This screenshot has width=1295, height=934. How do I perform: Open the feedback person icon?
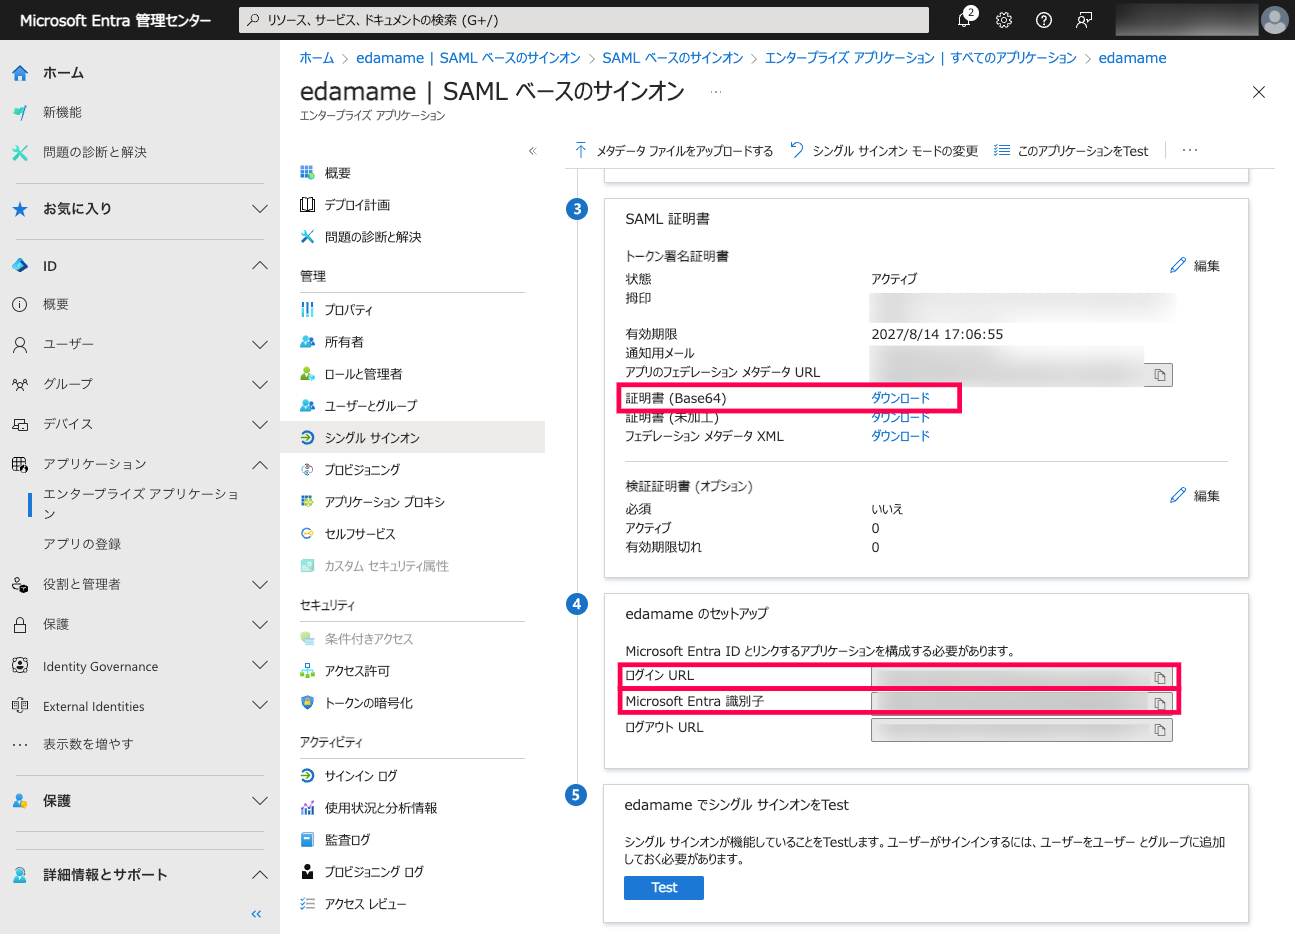pyautogui.click(x=1084, y=20)
